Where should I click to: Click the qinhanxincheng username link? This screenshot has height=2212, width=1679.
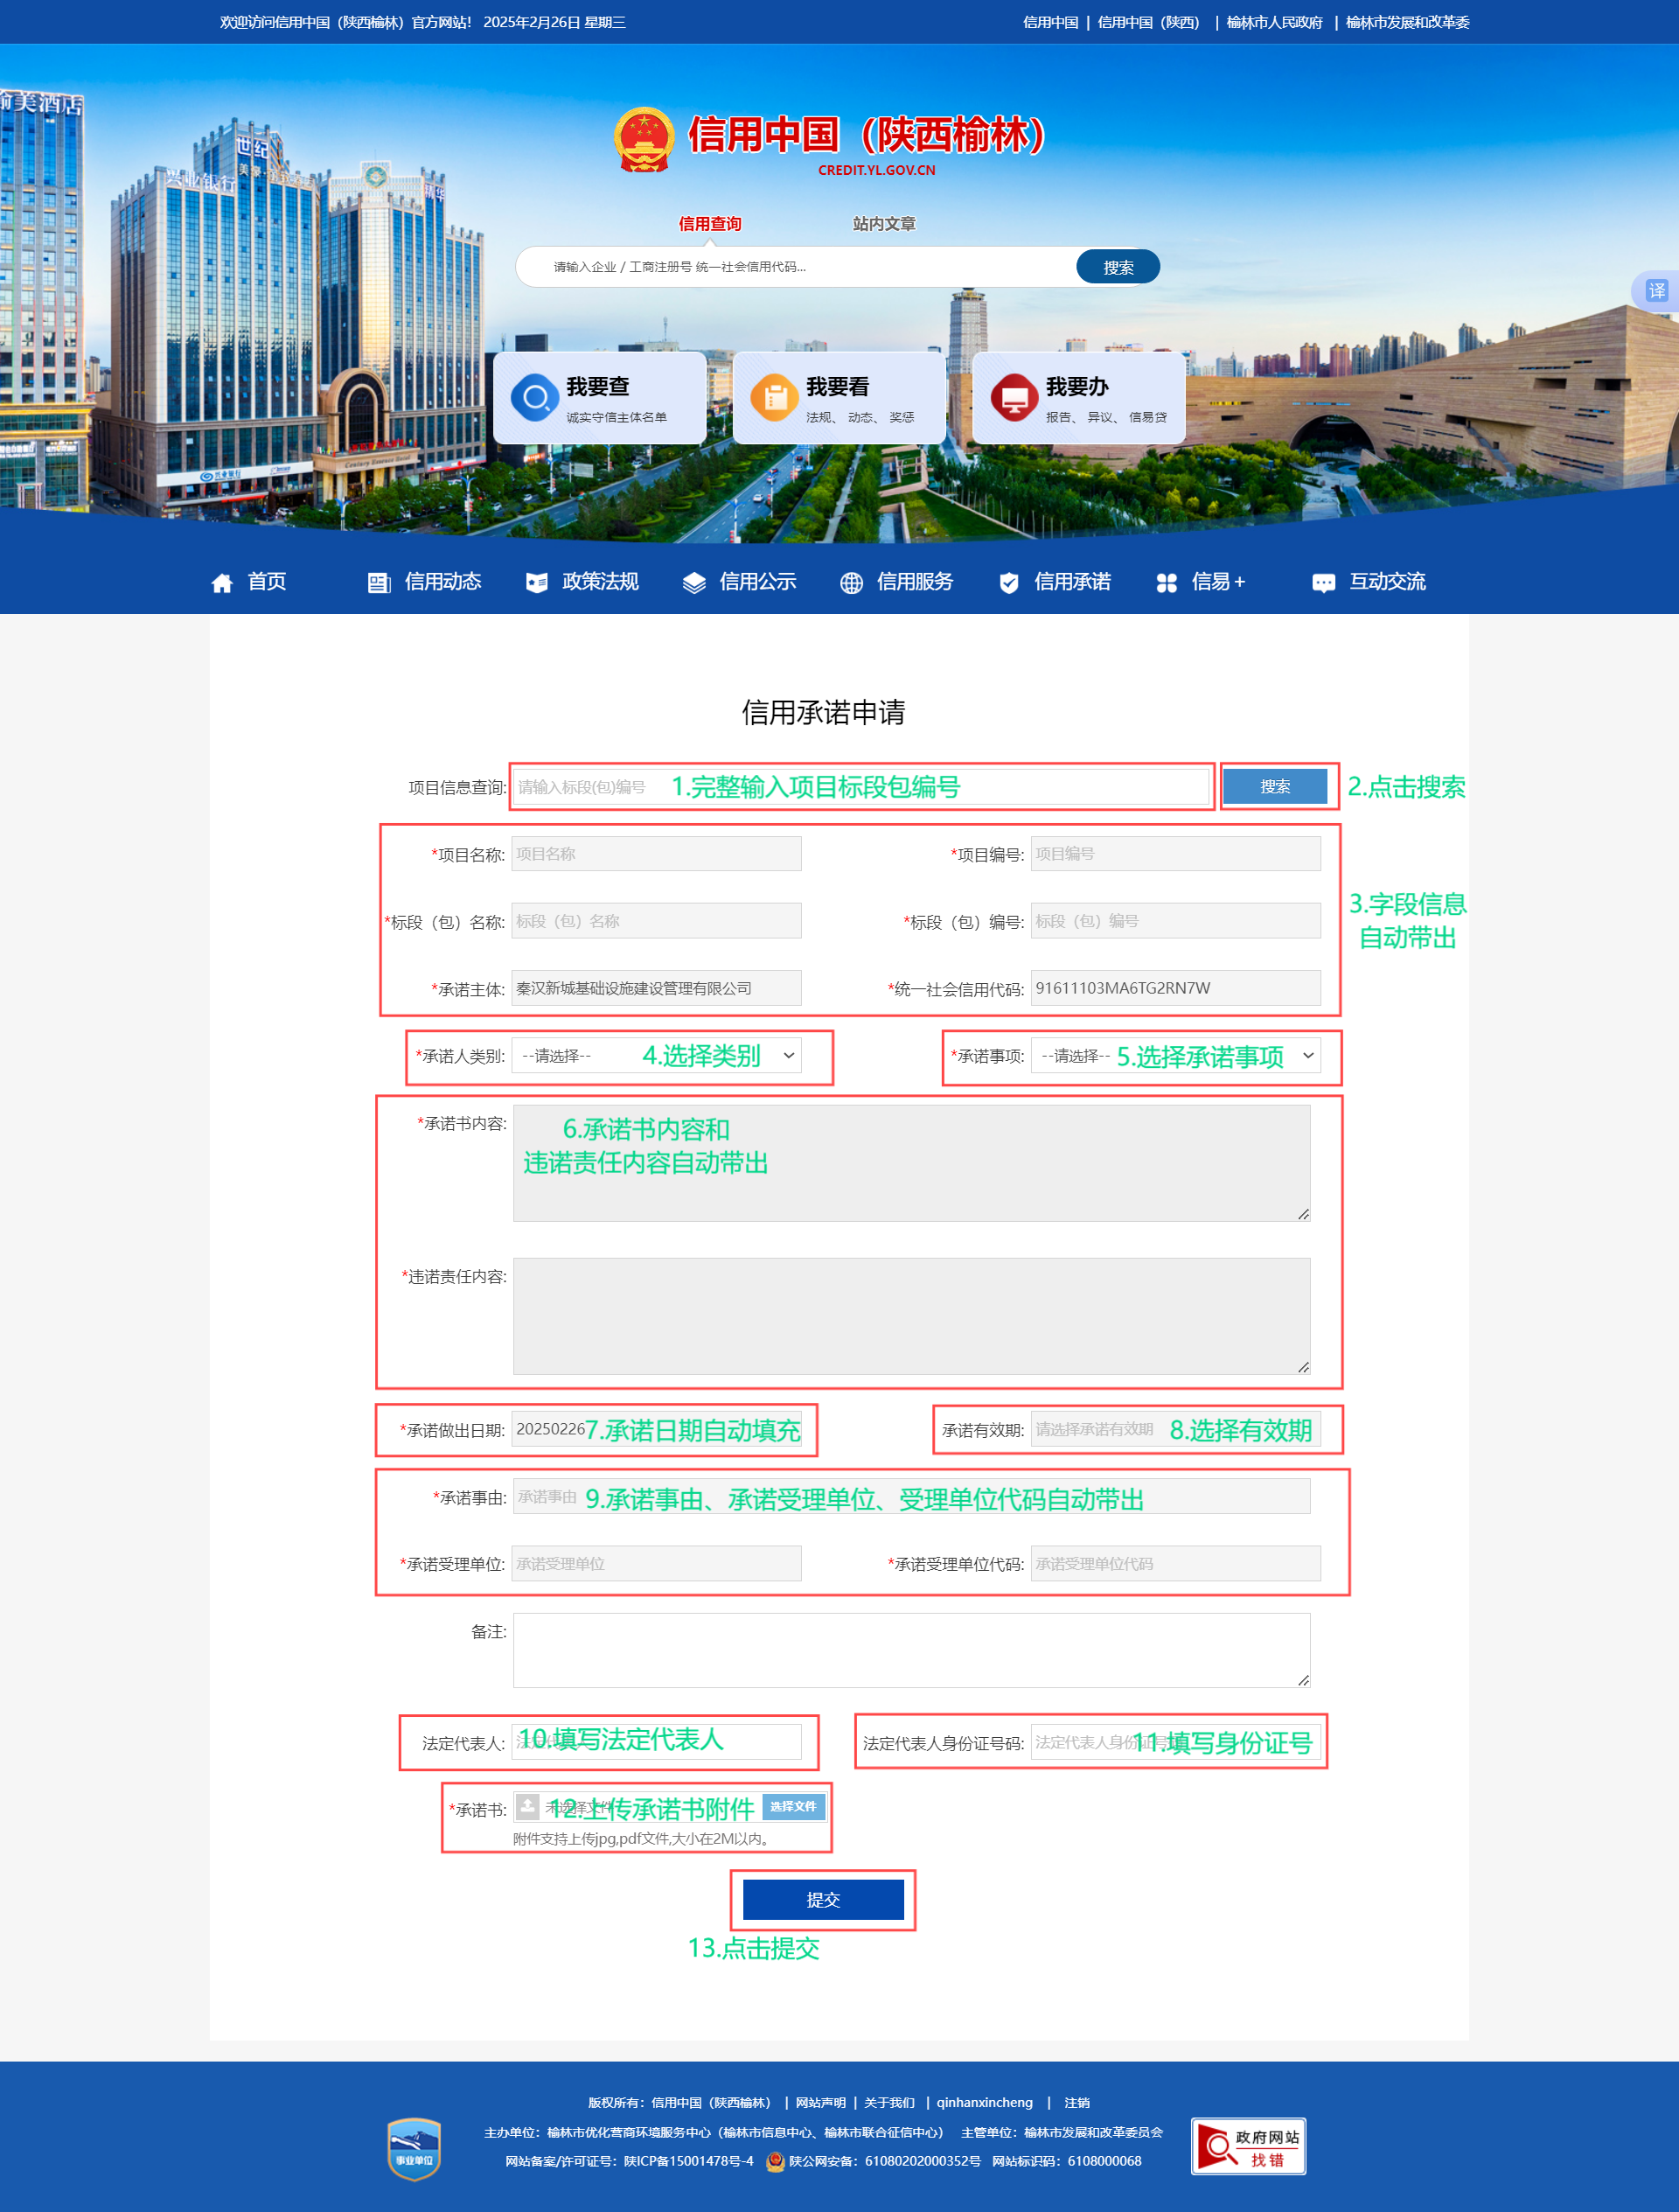[x=984, y=2103]
